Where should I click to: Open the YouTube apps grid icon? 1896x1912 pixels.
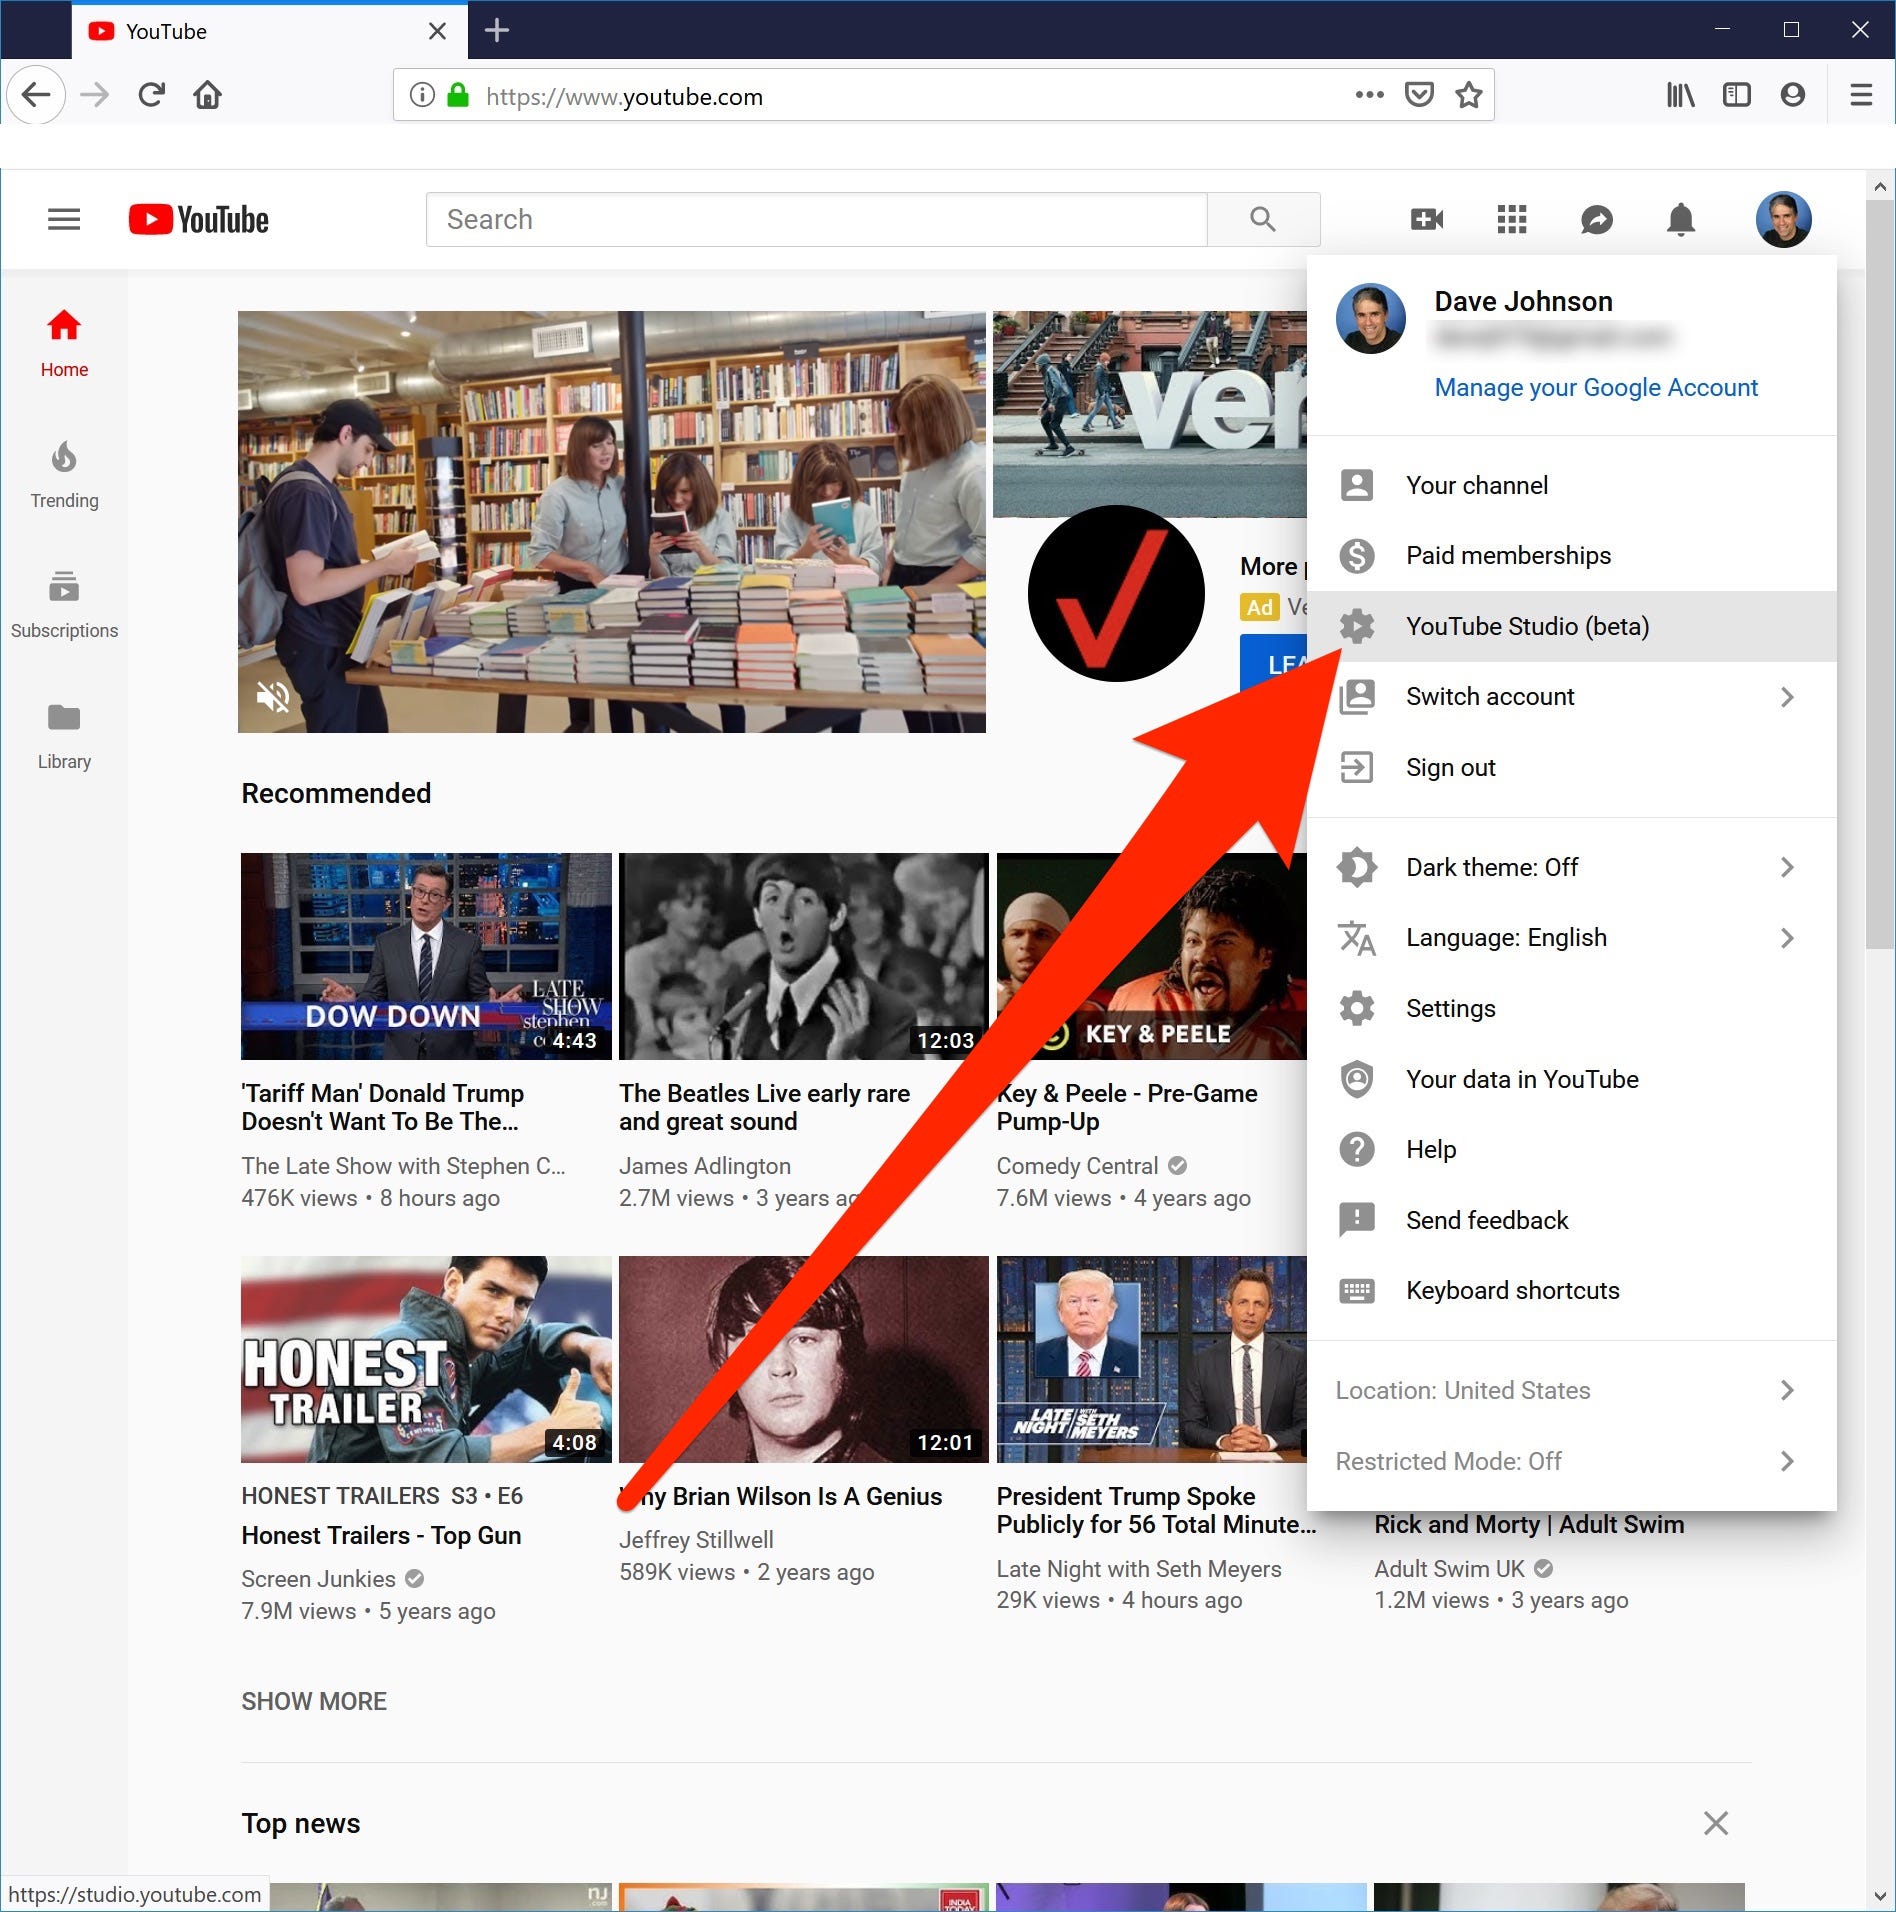pyautogui.click(x=1512, y=219)
